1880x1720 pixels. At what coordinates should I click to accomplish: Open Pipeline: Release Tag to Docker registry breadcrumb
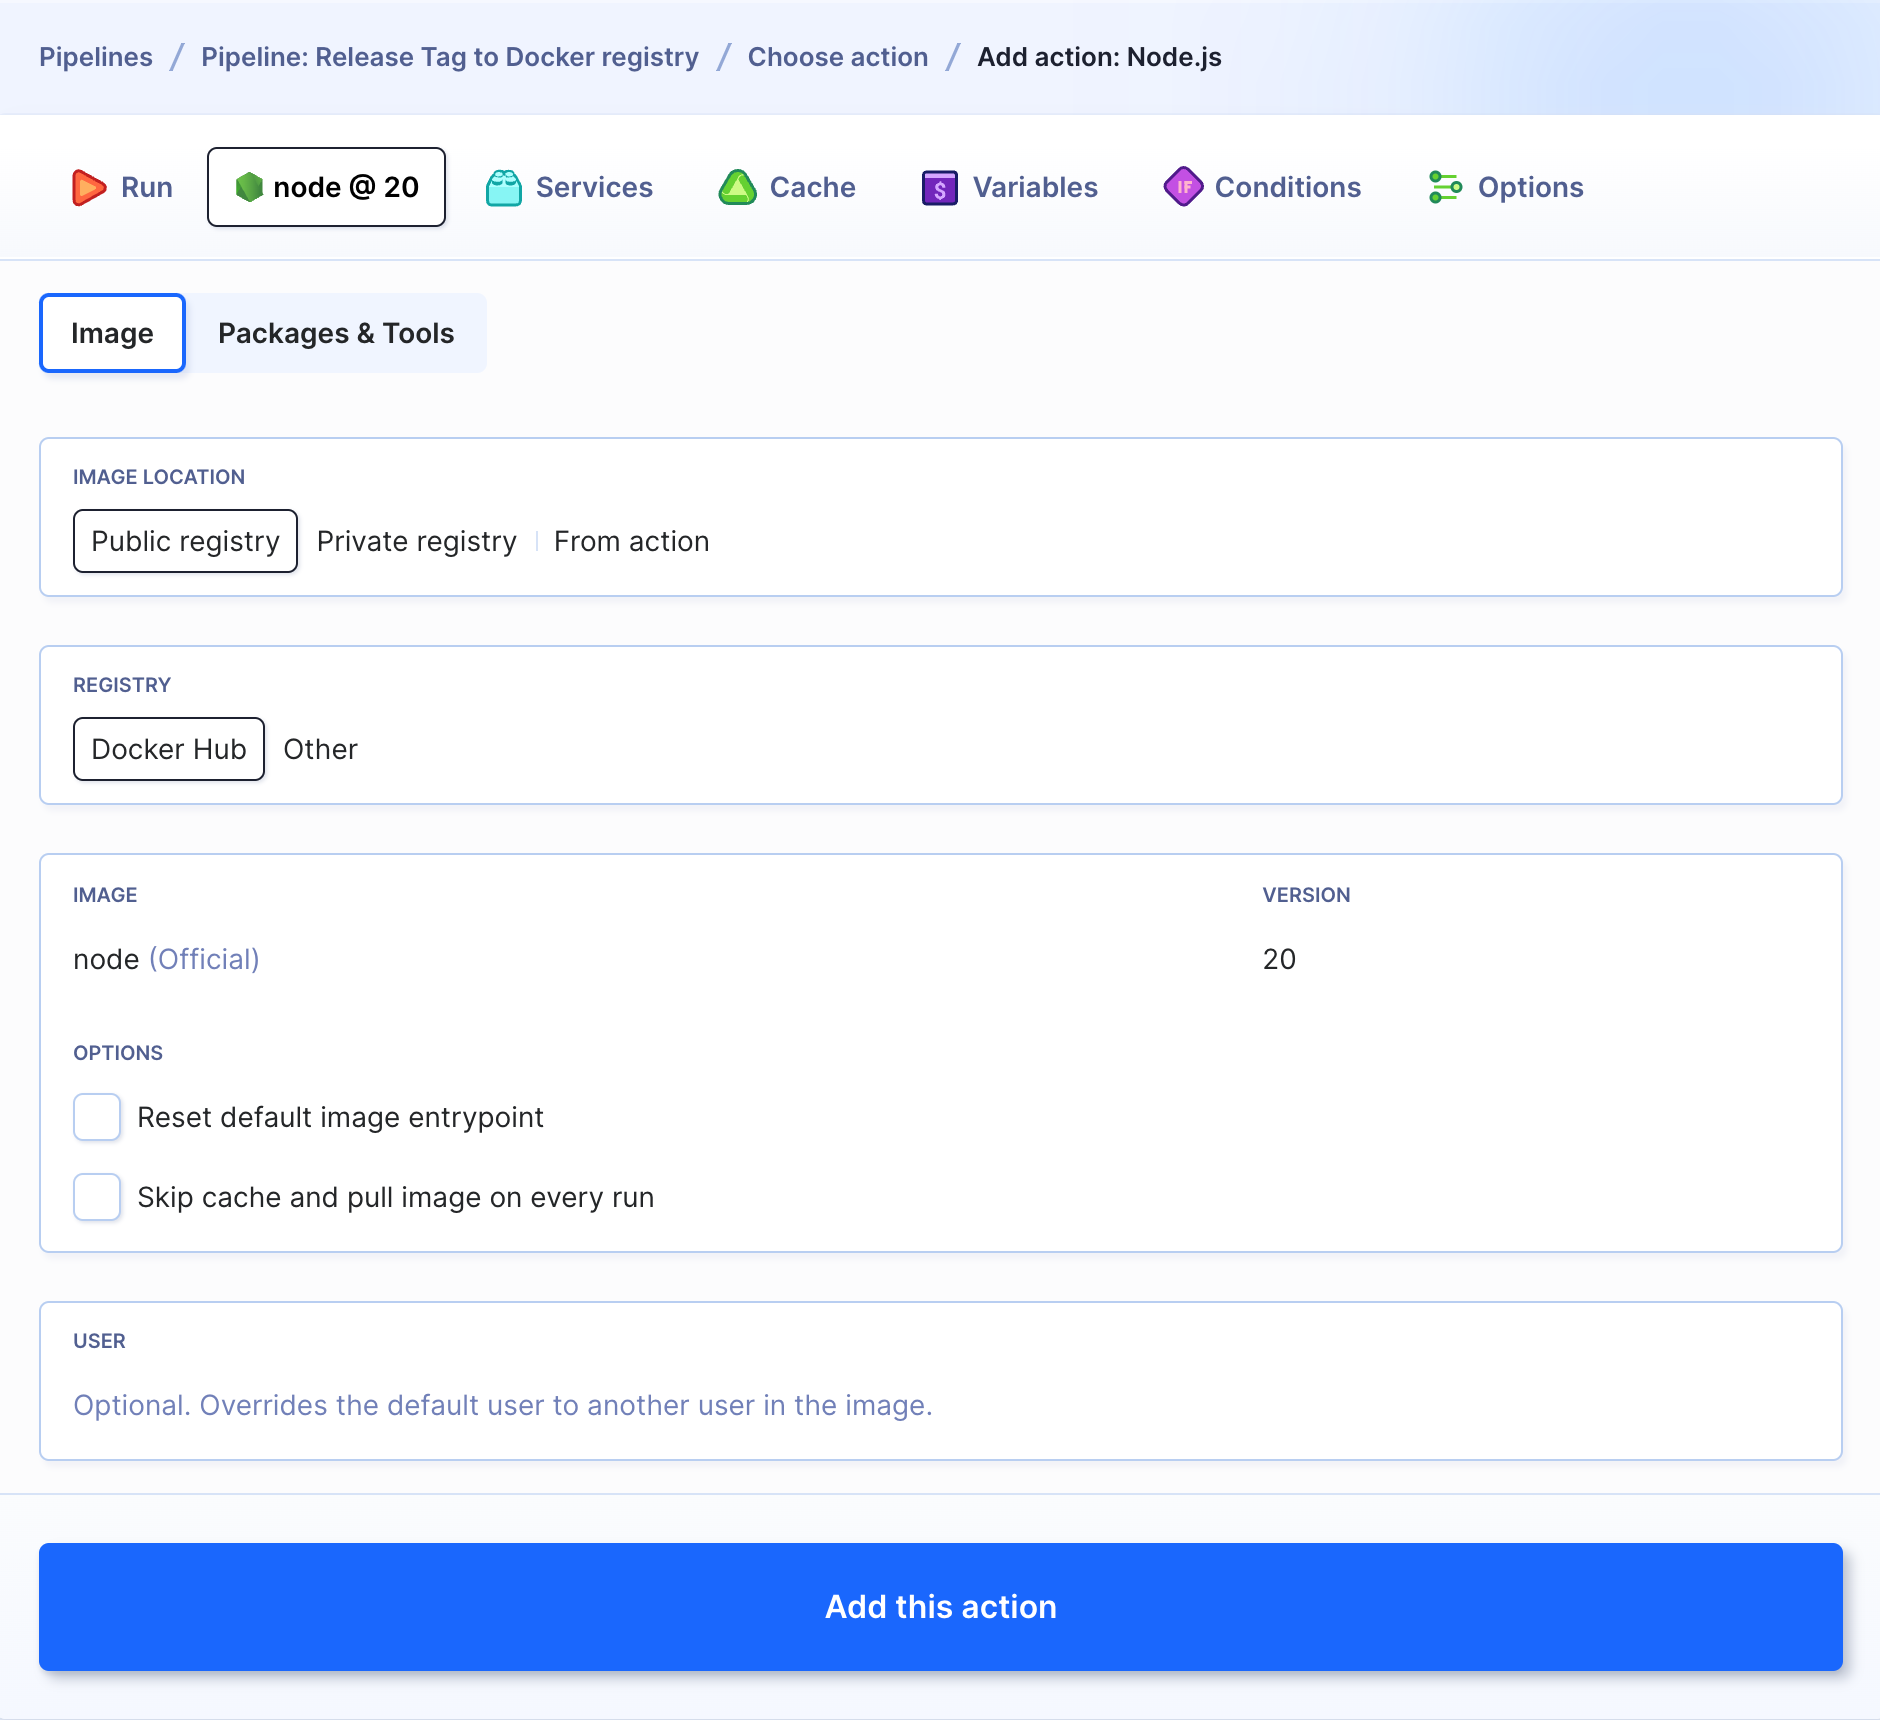coord(450,57)
